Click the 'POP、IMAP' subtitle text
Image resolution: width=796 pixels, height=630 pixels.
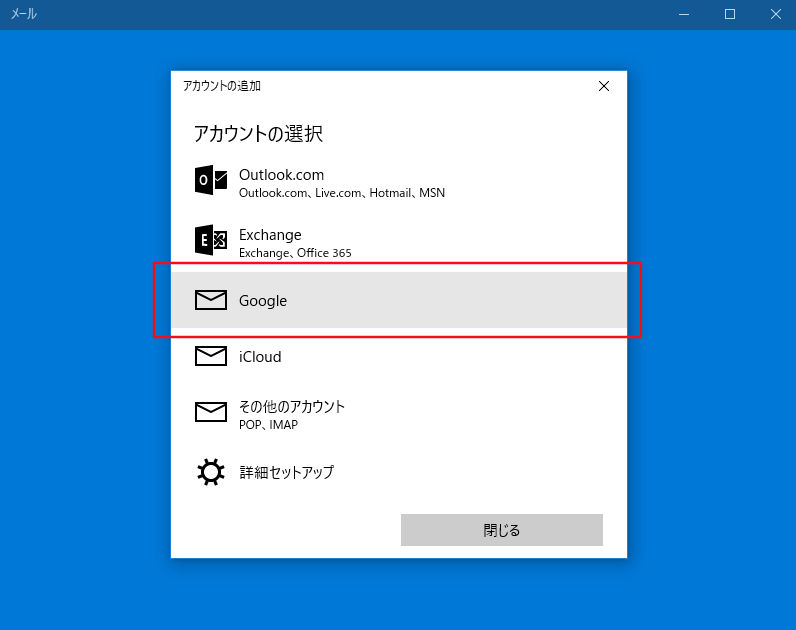[268, 425]
